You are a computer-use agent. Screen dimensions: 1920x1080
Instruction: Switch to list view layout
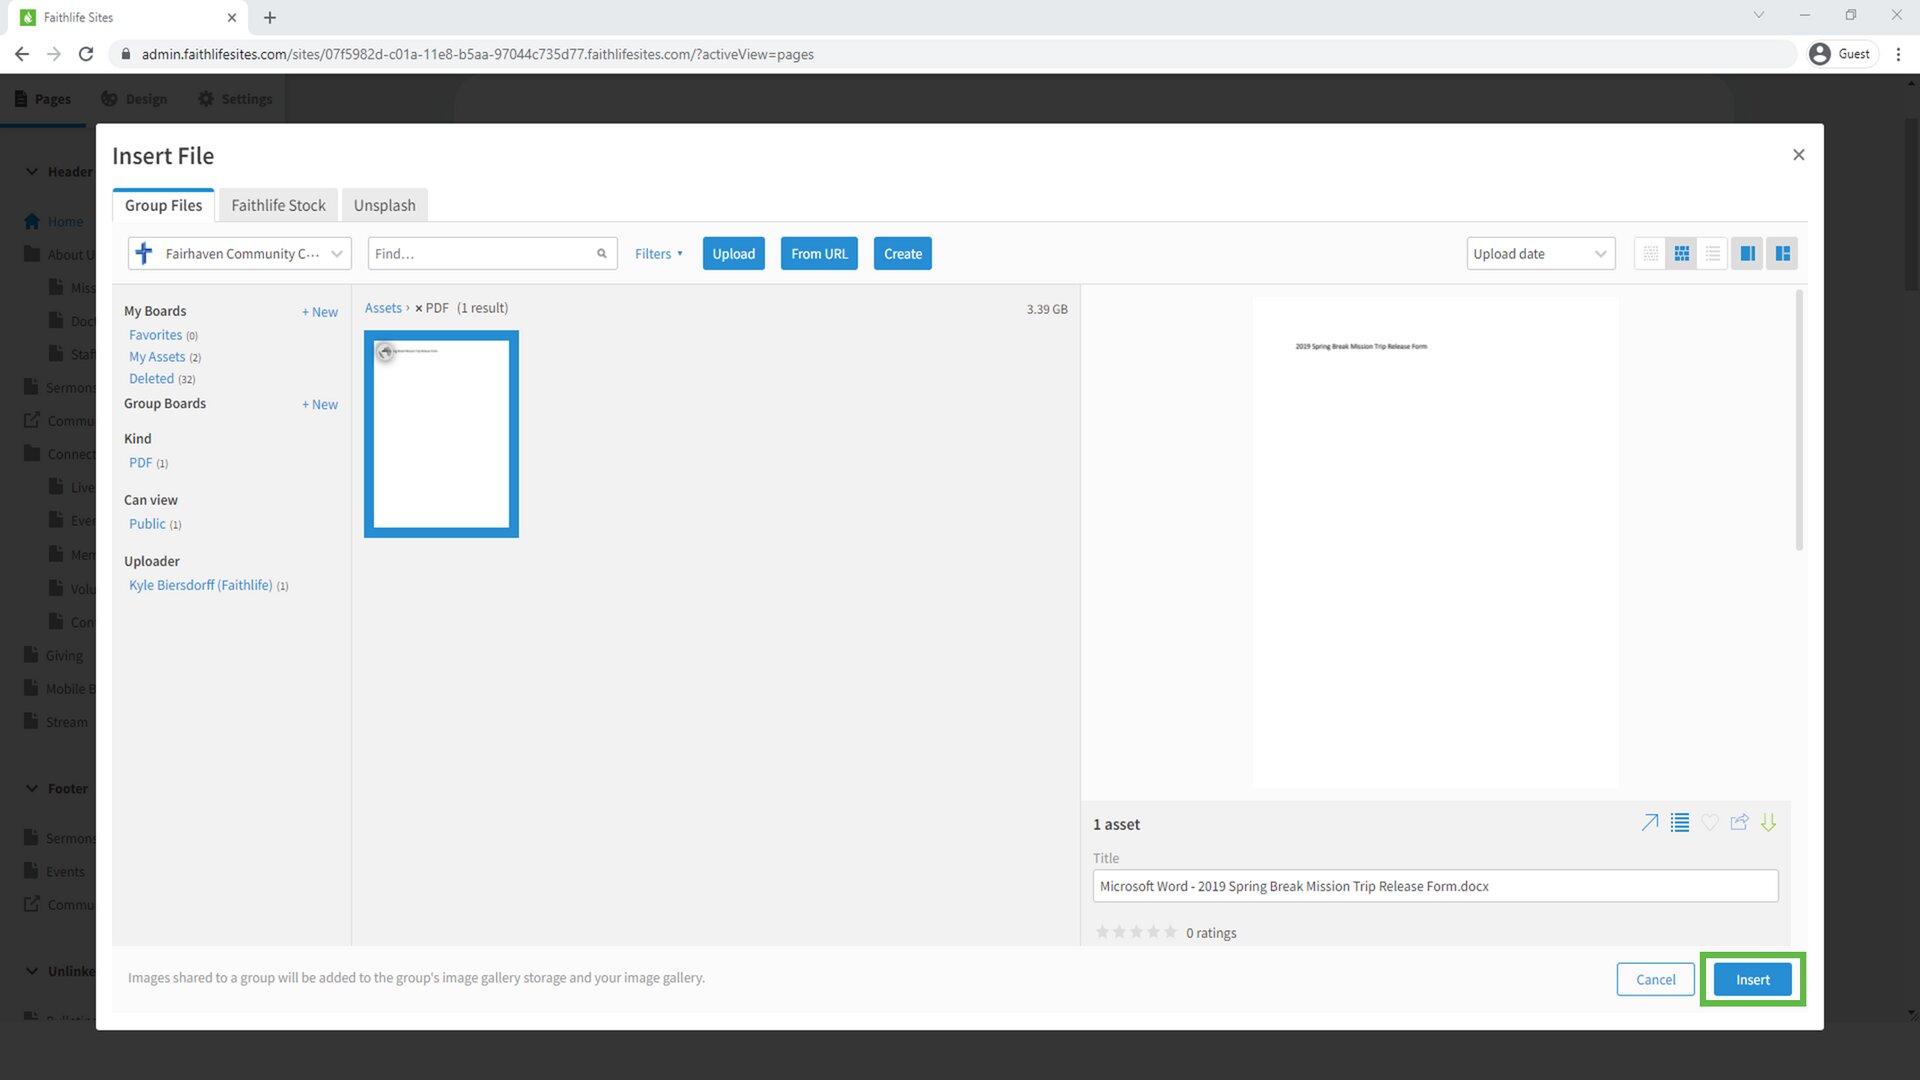point(1713,254)
